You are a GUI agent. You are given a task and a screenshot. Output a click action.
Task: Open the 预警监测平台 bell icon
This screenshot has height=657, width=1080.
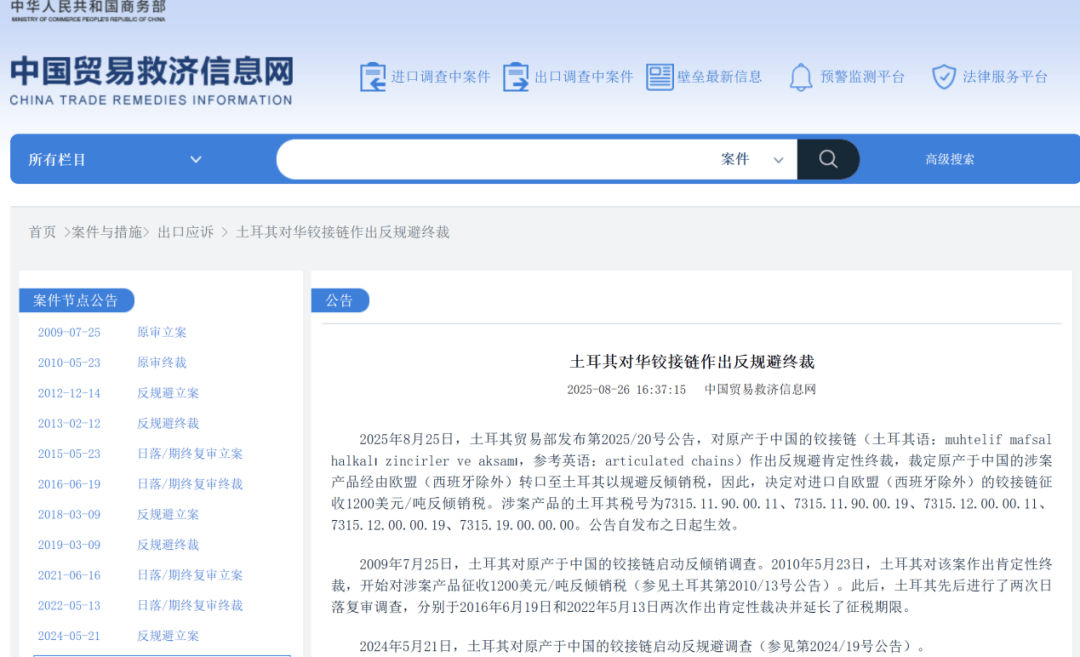pos(800,75)
